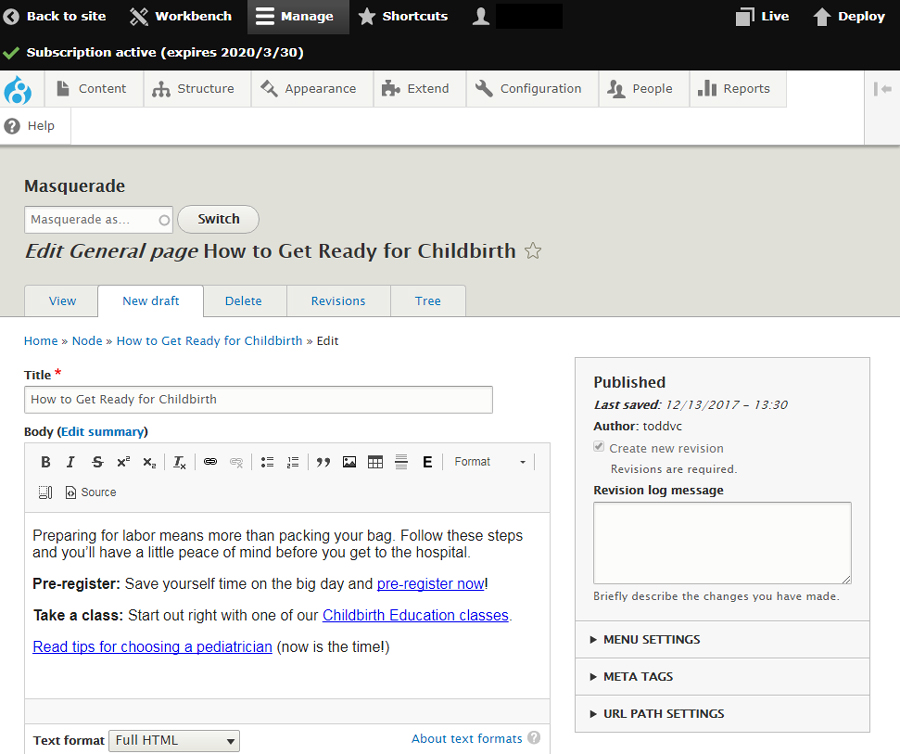Apply italic formatting in Body editor
The height and width of the screenshot is (754, 900).
point(71,462)
